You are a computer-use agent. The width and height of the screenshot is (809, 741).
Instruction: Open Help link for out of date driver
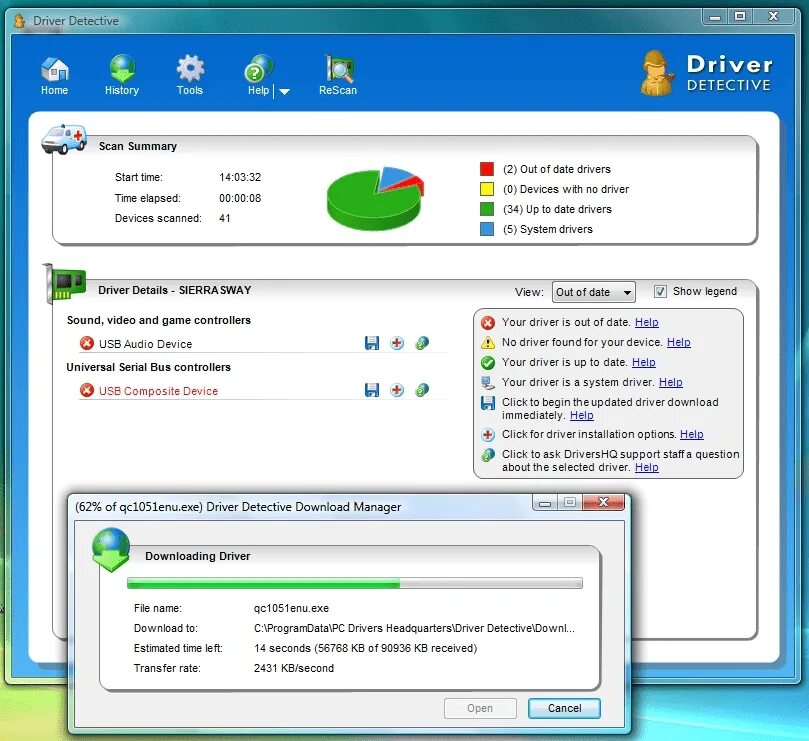pos(646,323)
